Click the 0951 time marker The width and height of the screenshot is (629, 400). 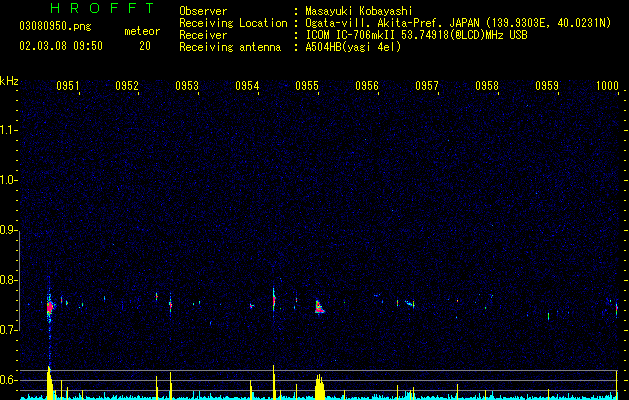coord(67,85)
